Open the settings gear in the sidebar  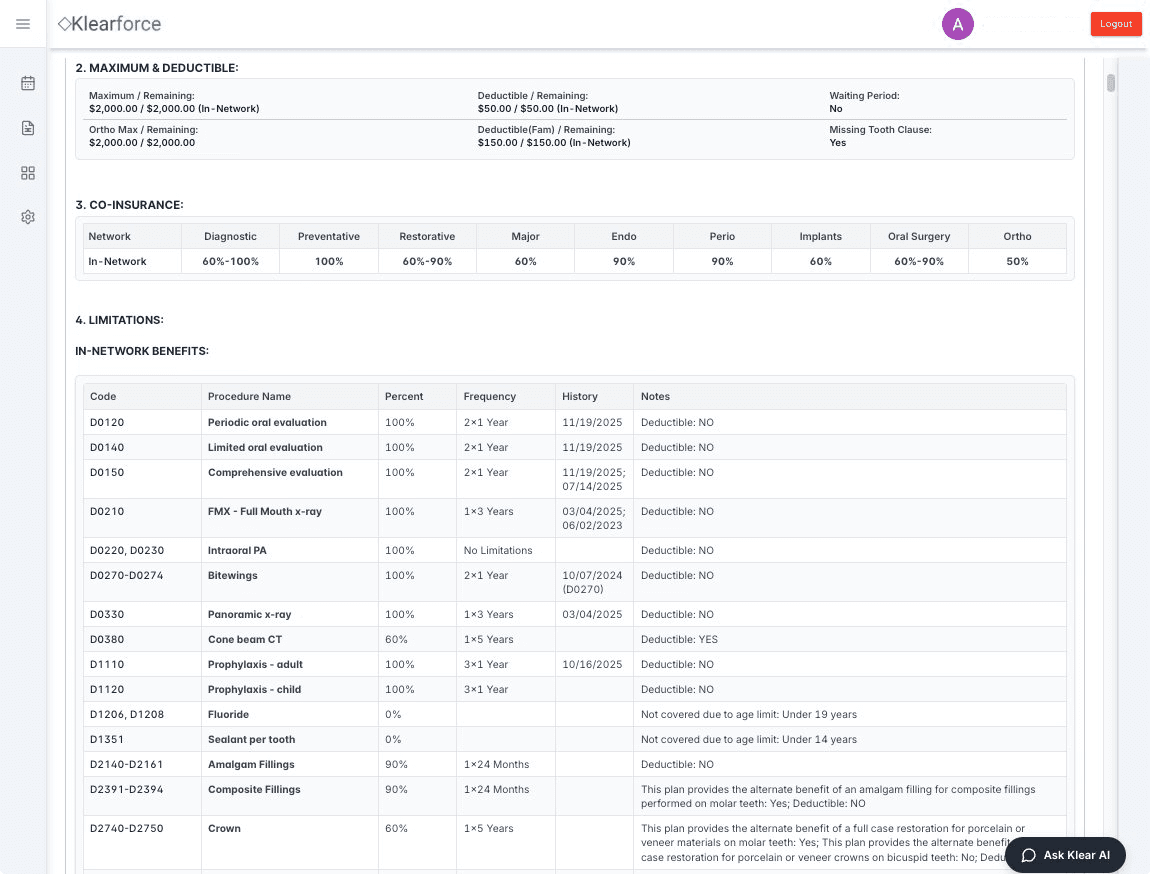(27, 216)
